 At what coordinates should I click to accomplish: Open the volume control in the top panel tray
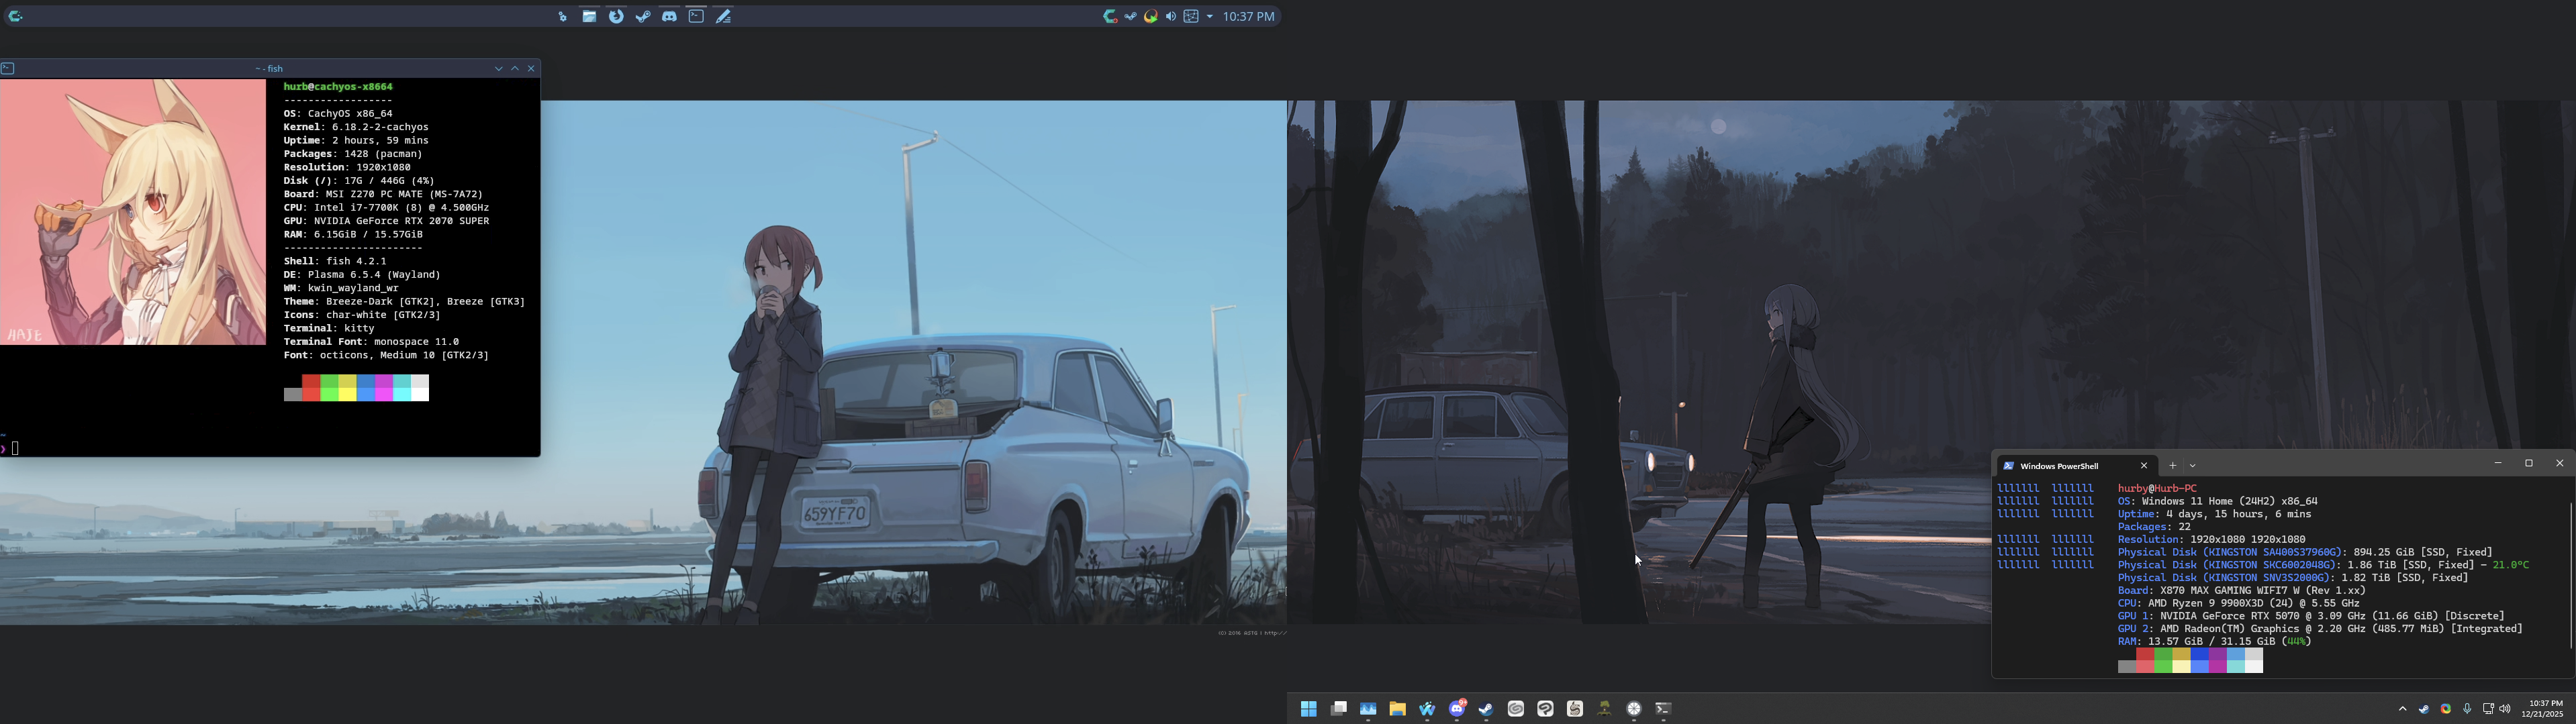(1171, 16)
